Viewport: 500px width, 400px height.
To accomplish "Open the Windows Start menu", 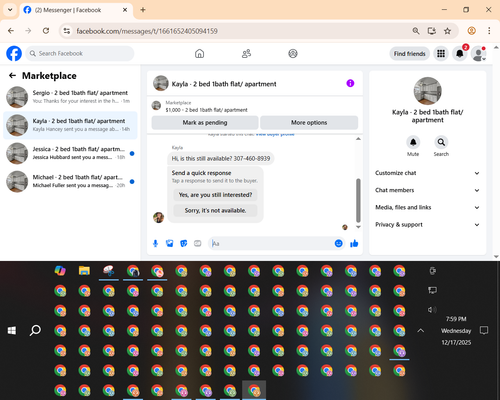I will tap(12, 330).
